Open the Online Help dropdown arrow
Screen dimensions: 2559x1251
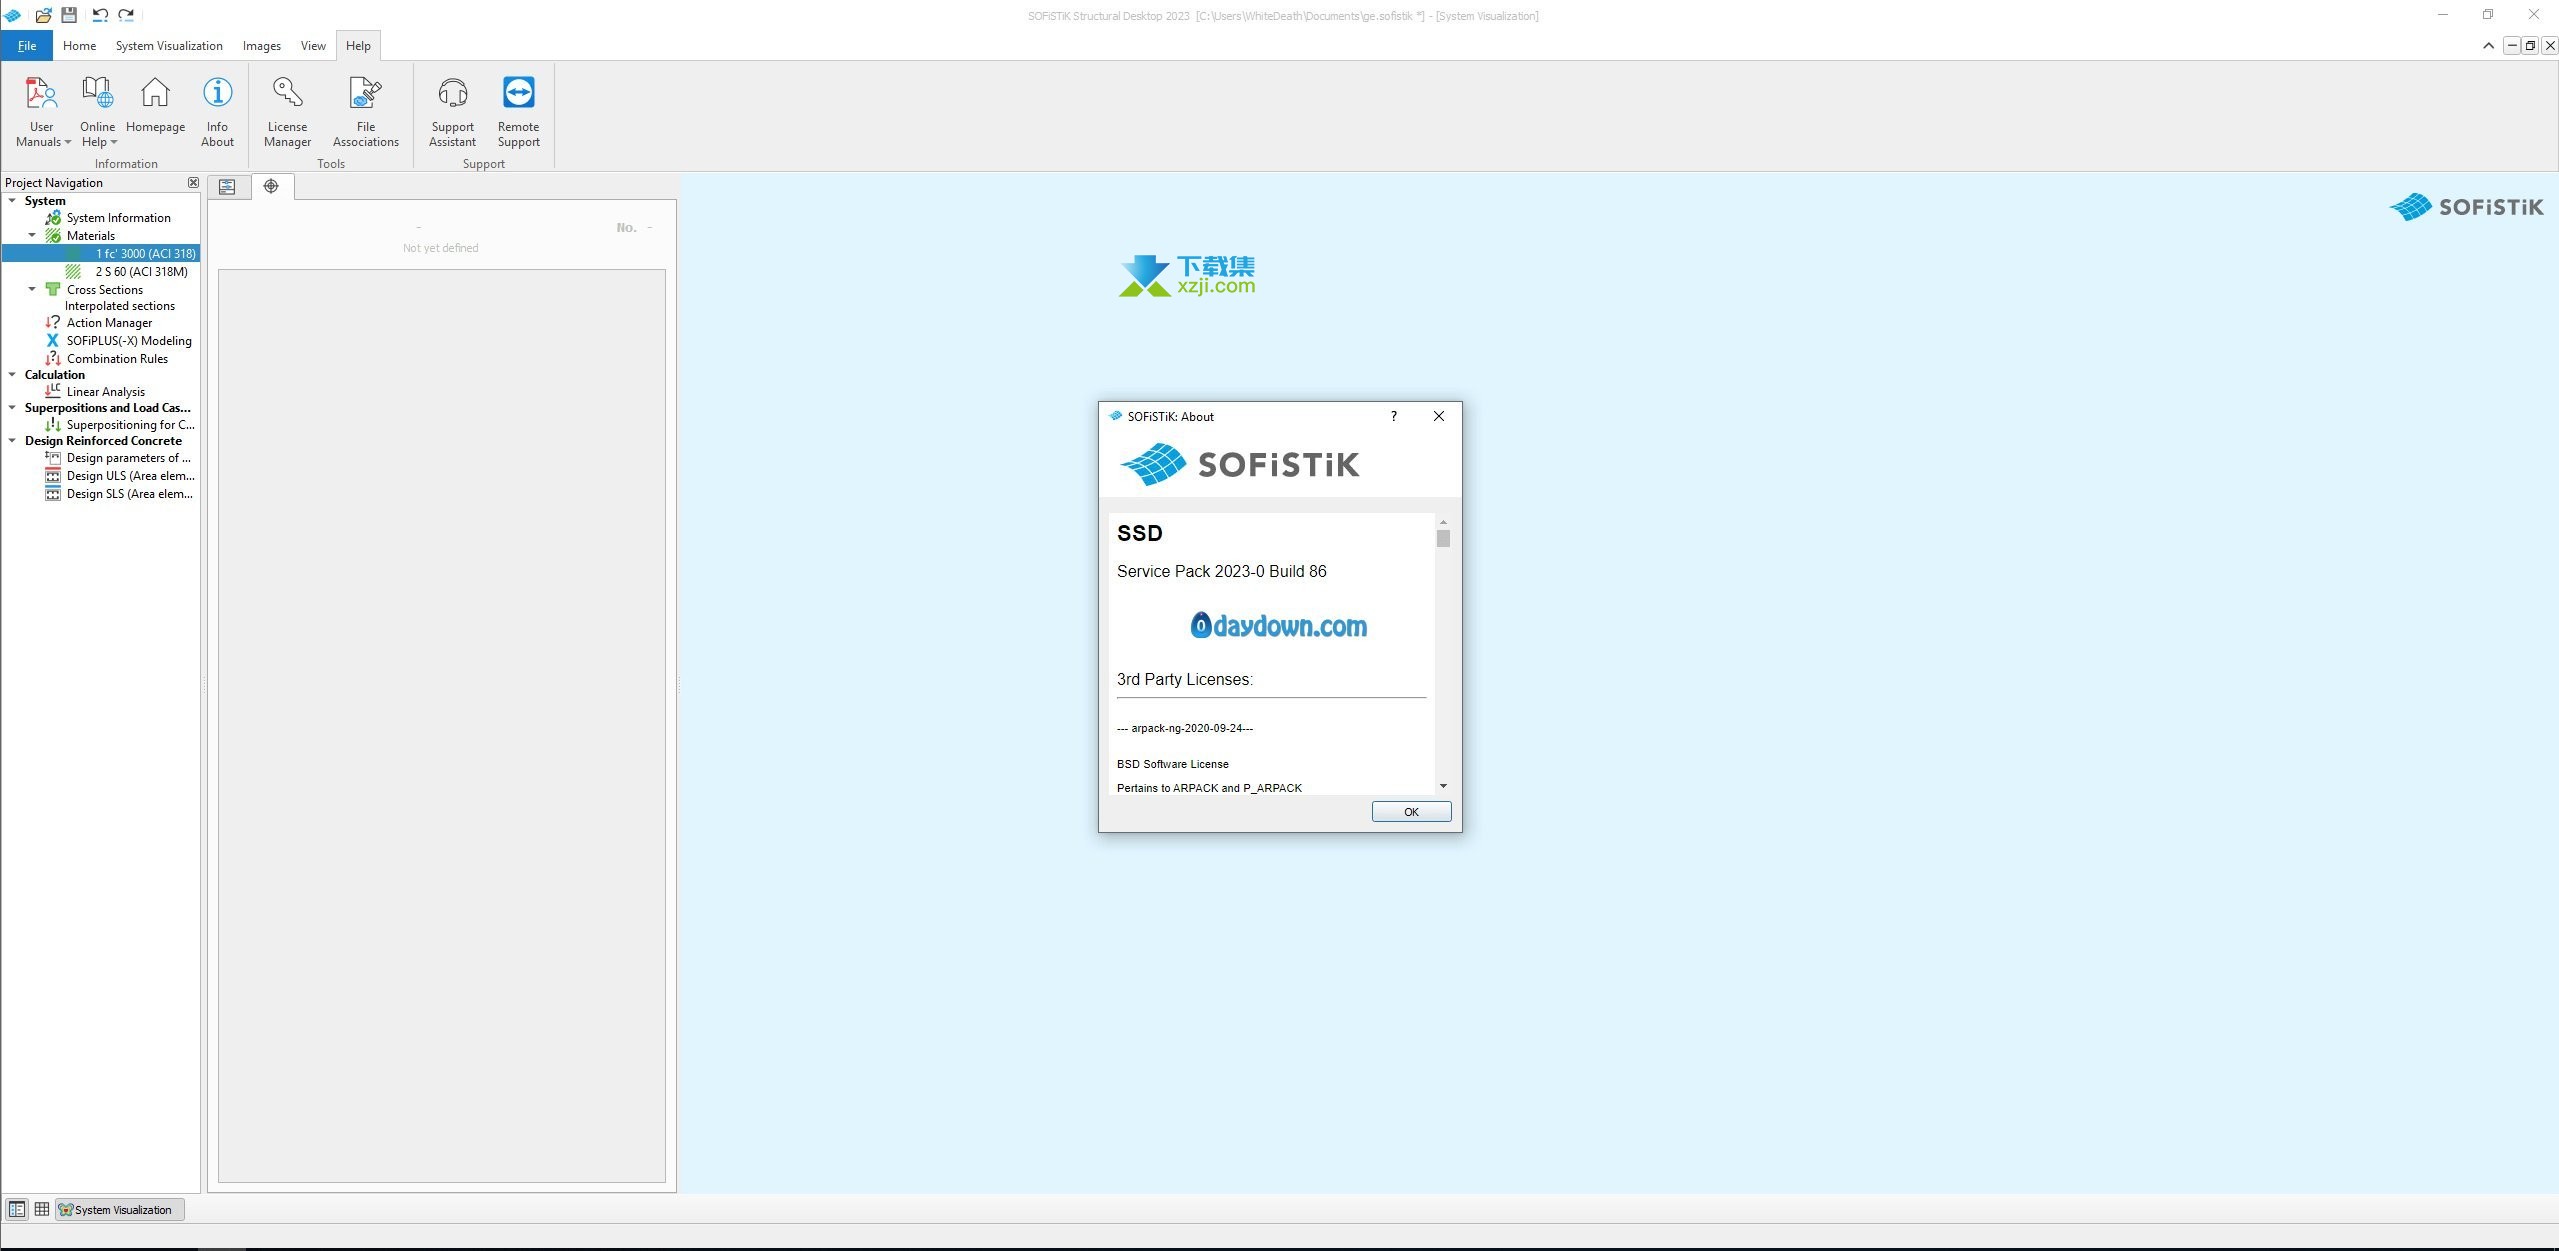coord(114,143)
